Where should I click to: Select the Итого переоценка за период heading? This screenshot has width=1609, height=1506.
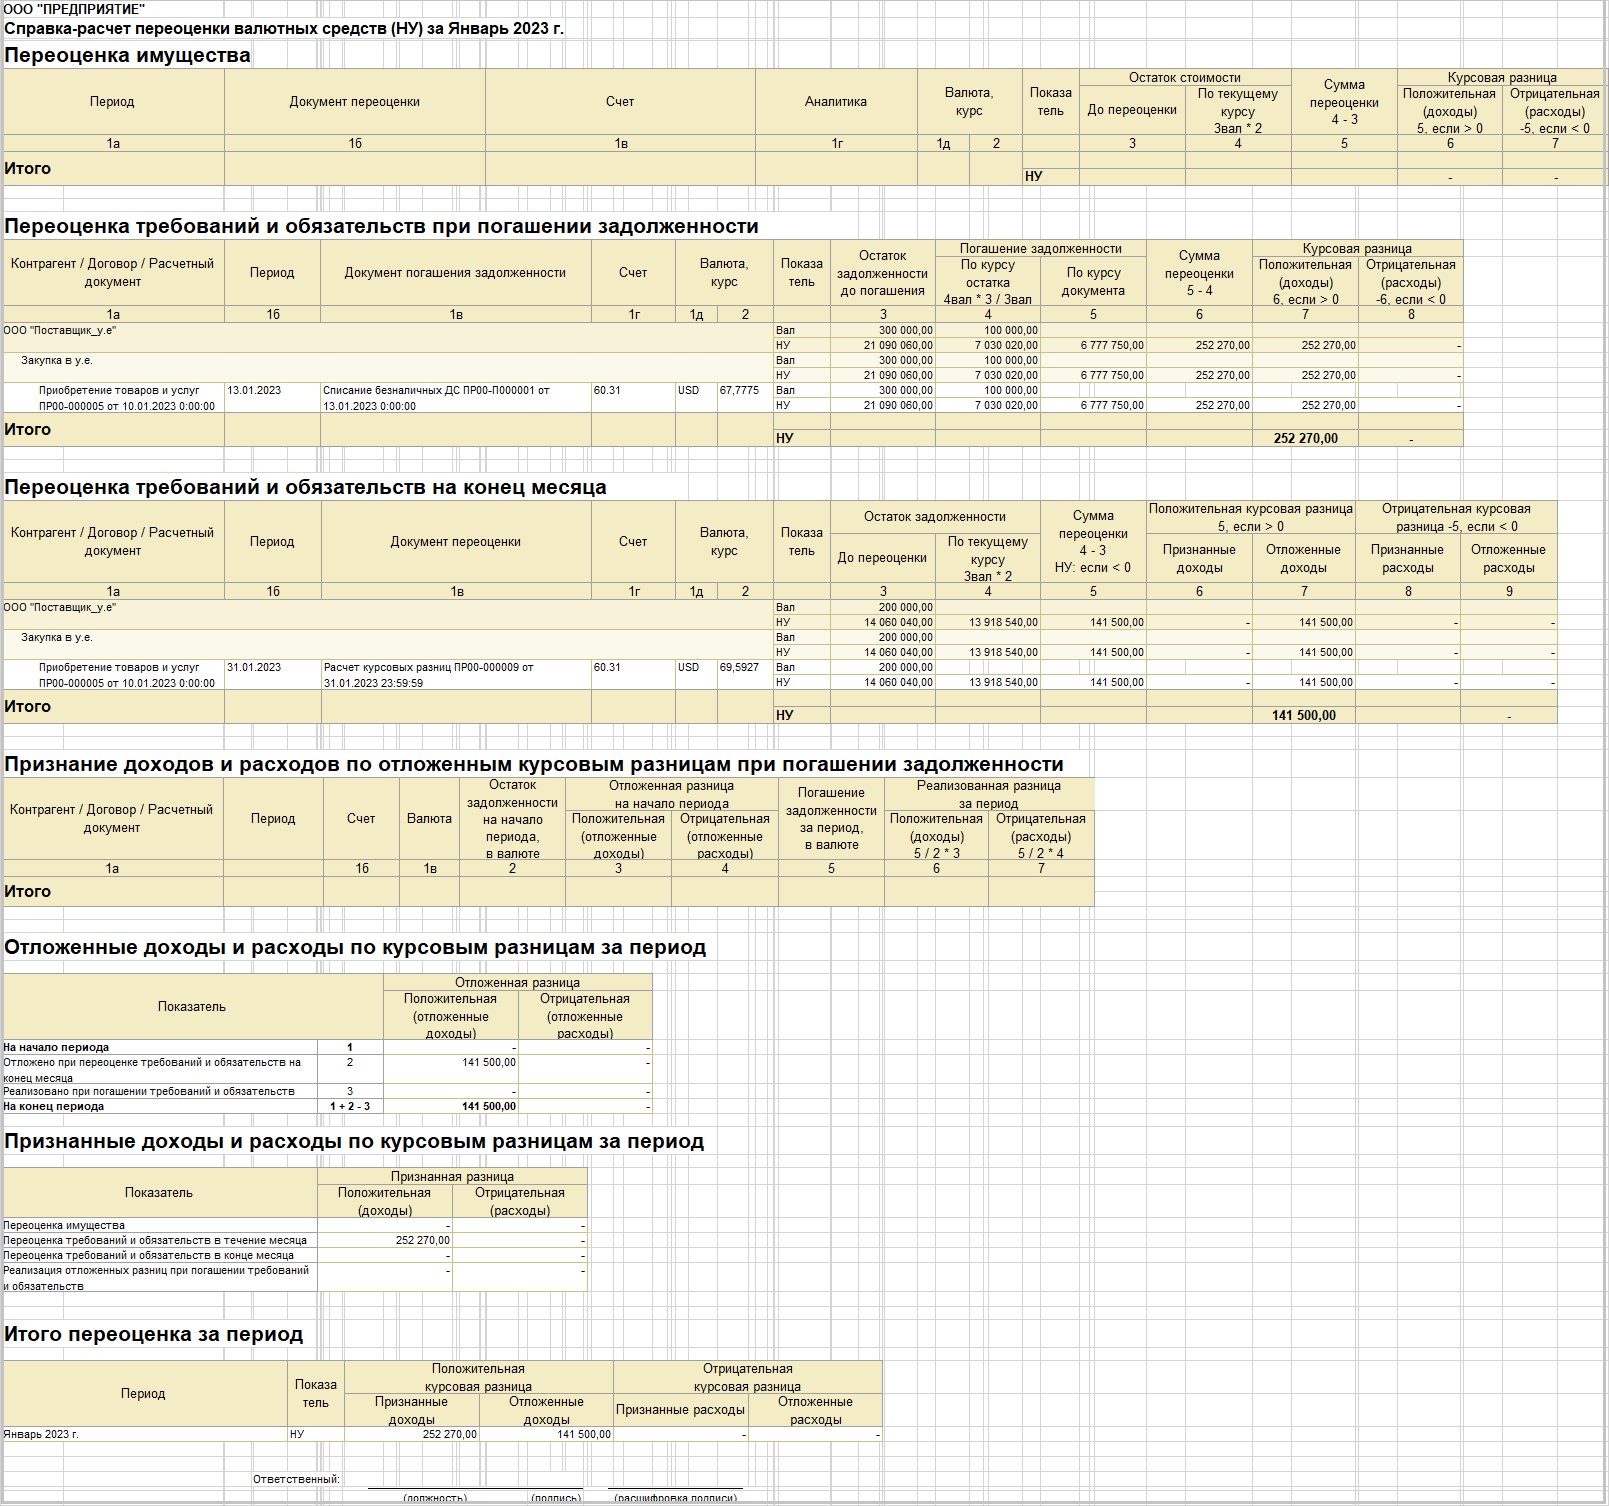click(x=153, y=1334)
